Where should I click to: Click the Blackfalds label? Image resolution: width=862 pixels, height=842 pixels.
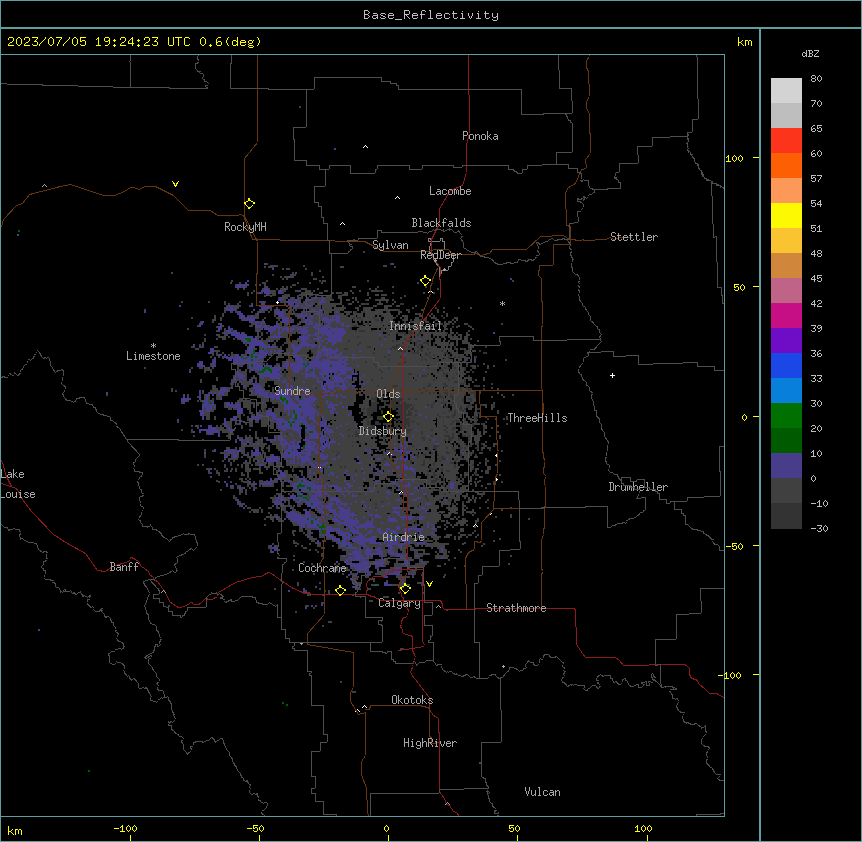(x=441, y=223)
